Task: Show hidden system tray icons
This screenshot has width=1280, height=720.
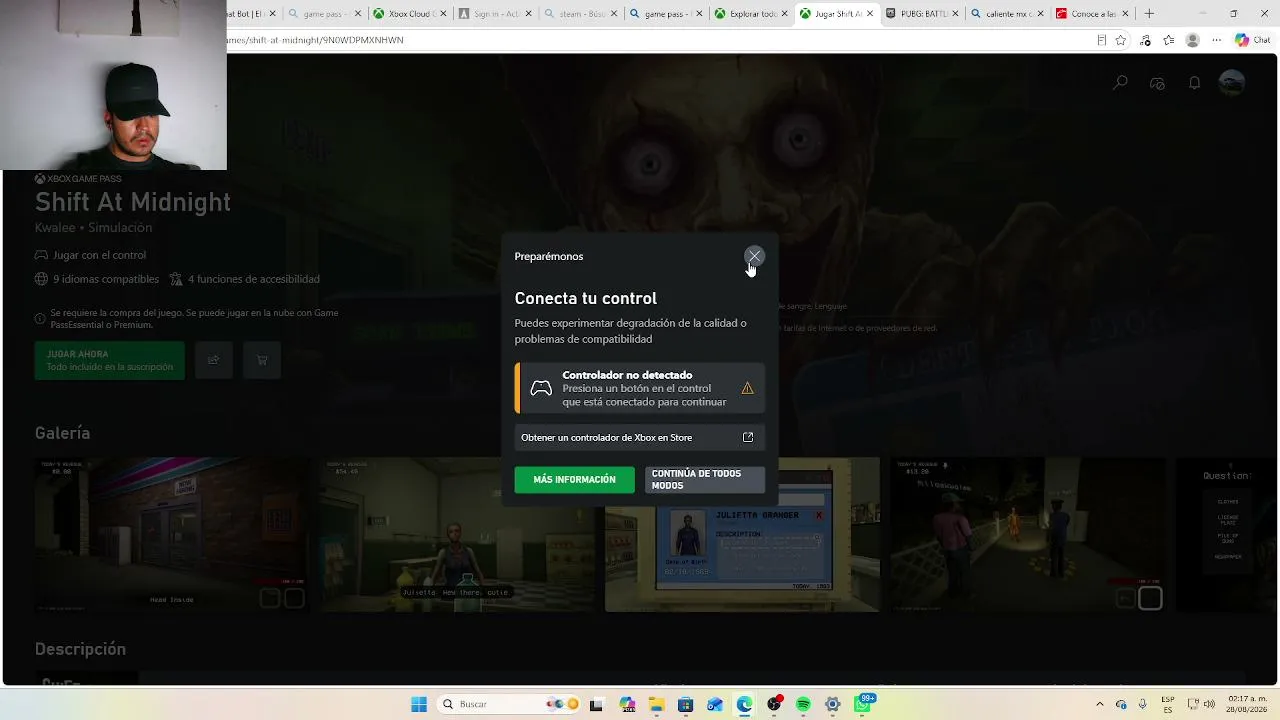Action: point(1100,704)
